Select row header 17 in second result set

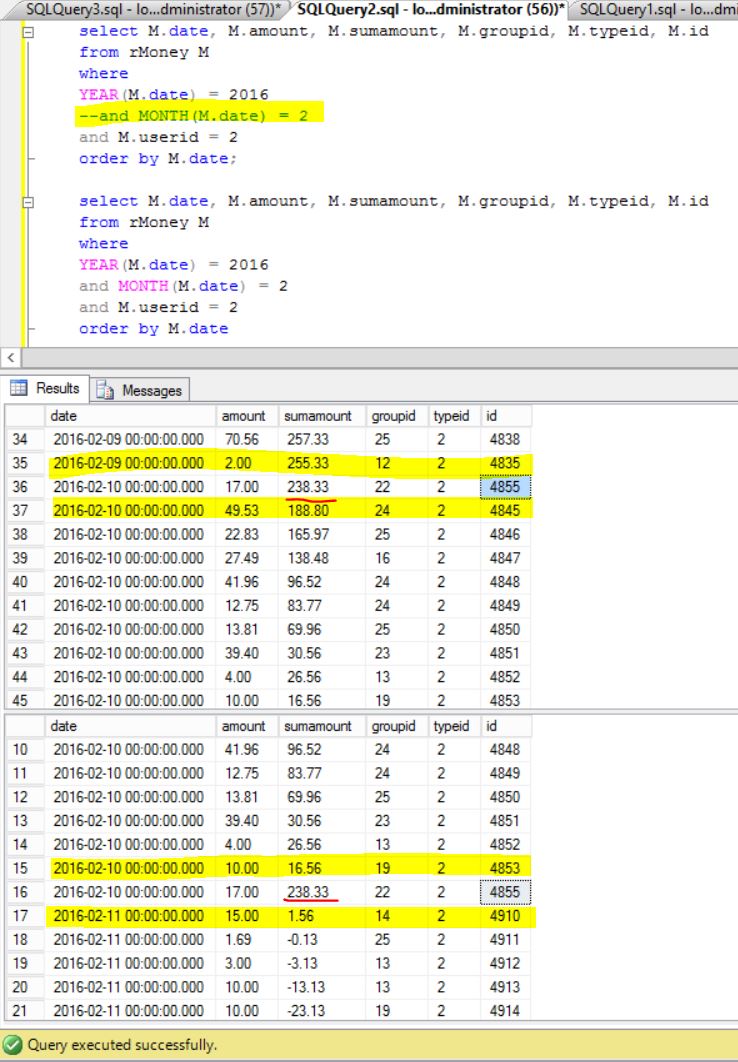click(24, 916)
